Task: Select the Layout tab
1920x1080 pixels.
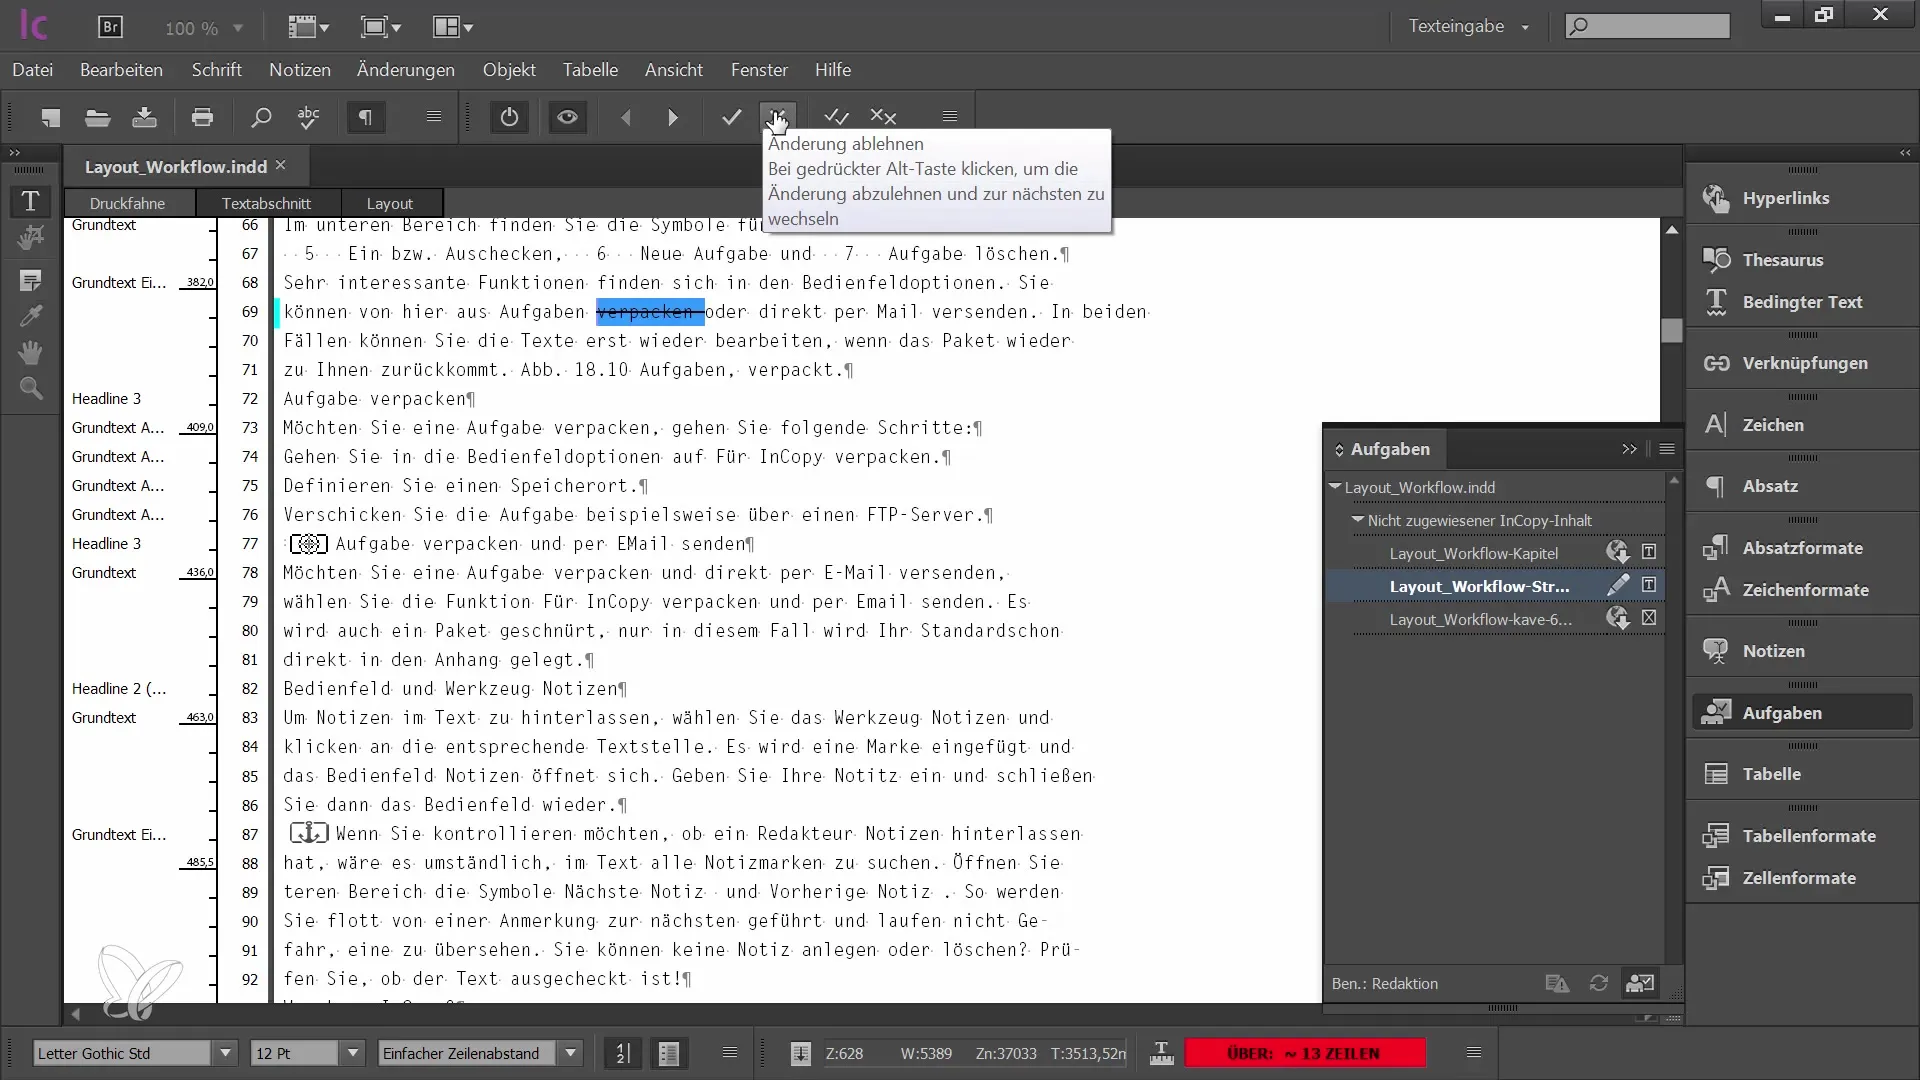Action: pyautogui.click(x=390, y=202)
